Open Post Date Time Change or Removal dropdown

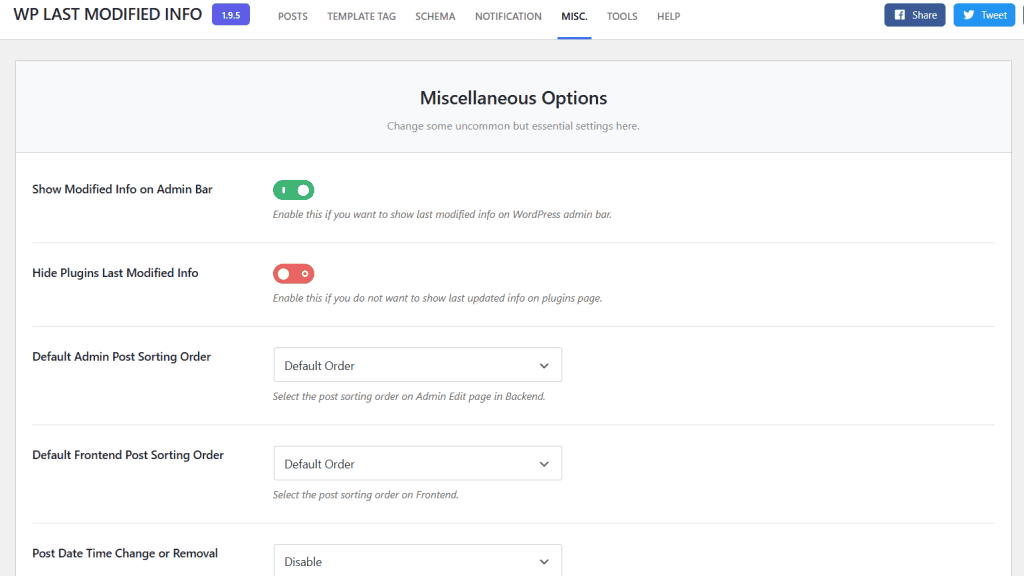pyautogui.click(x=417, y=561)
